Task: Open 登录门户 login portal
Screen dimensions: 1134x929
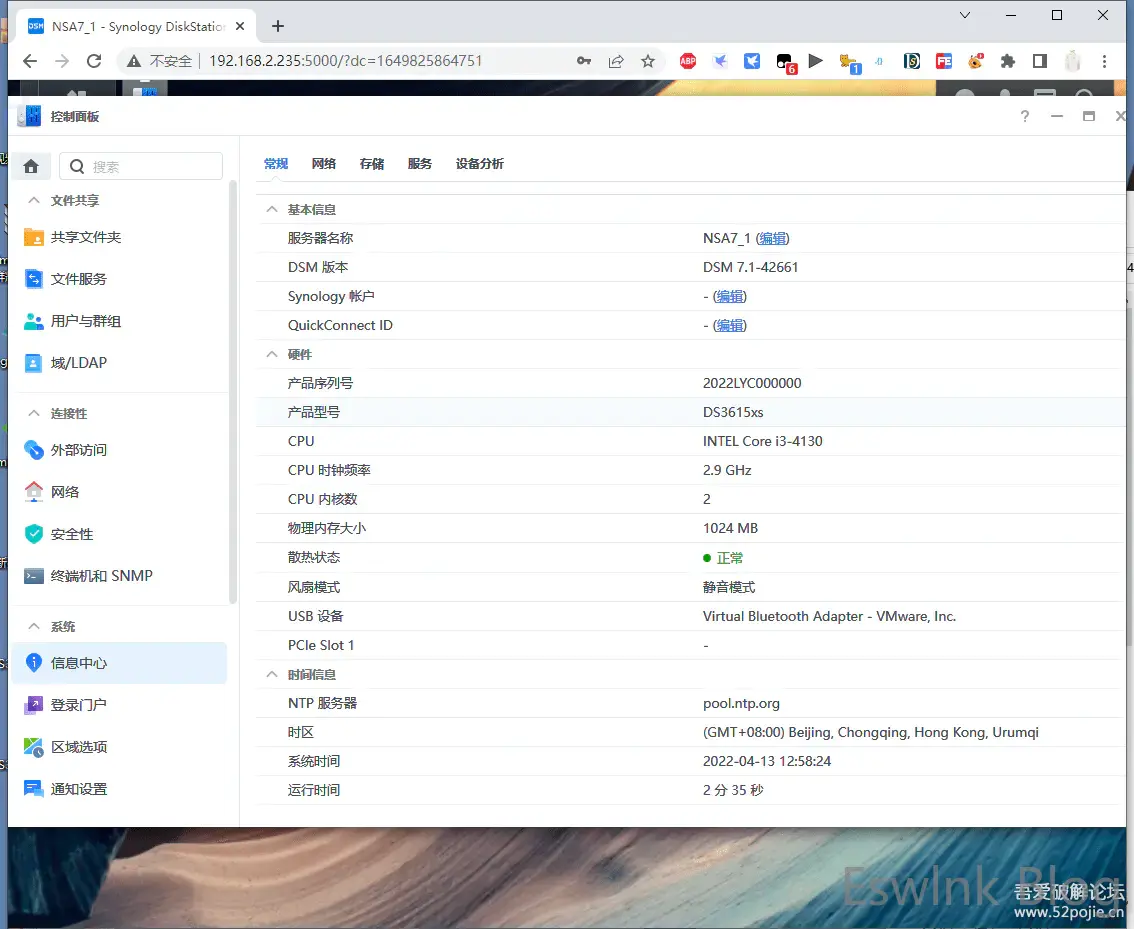Action: click(78, 705)
